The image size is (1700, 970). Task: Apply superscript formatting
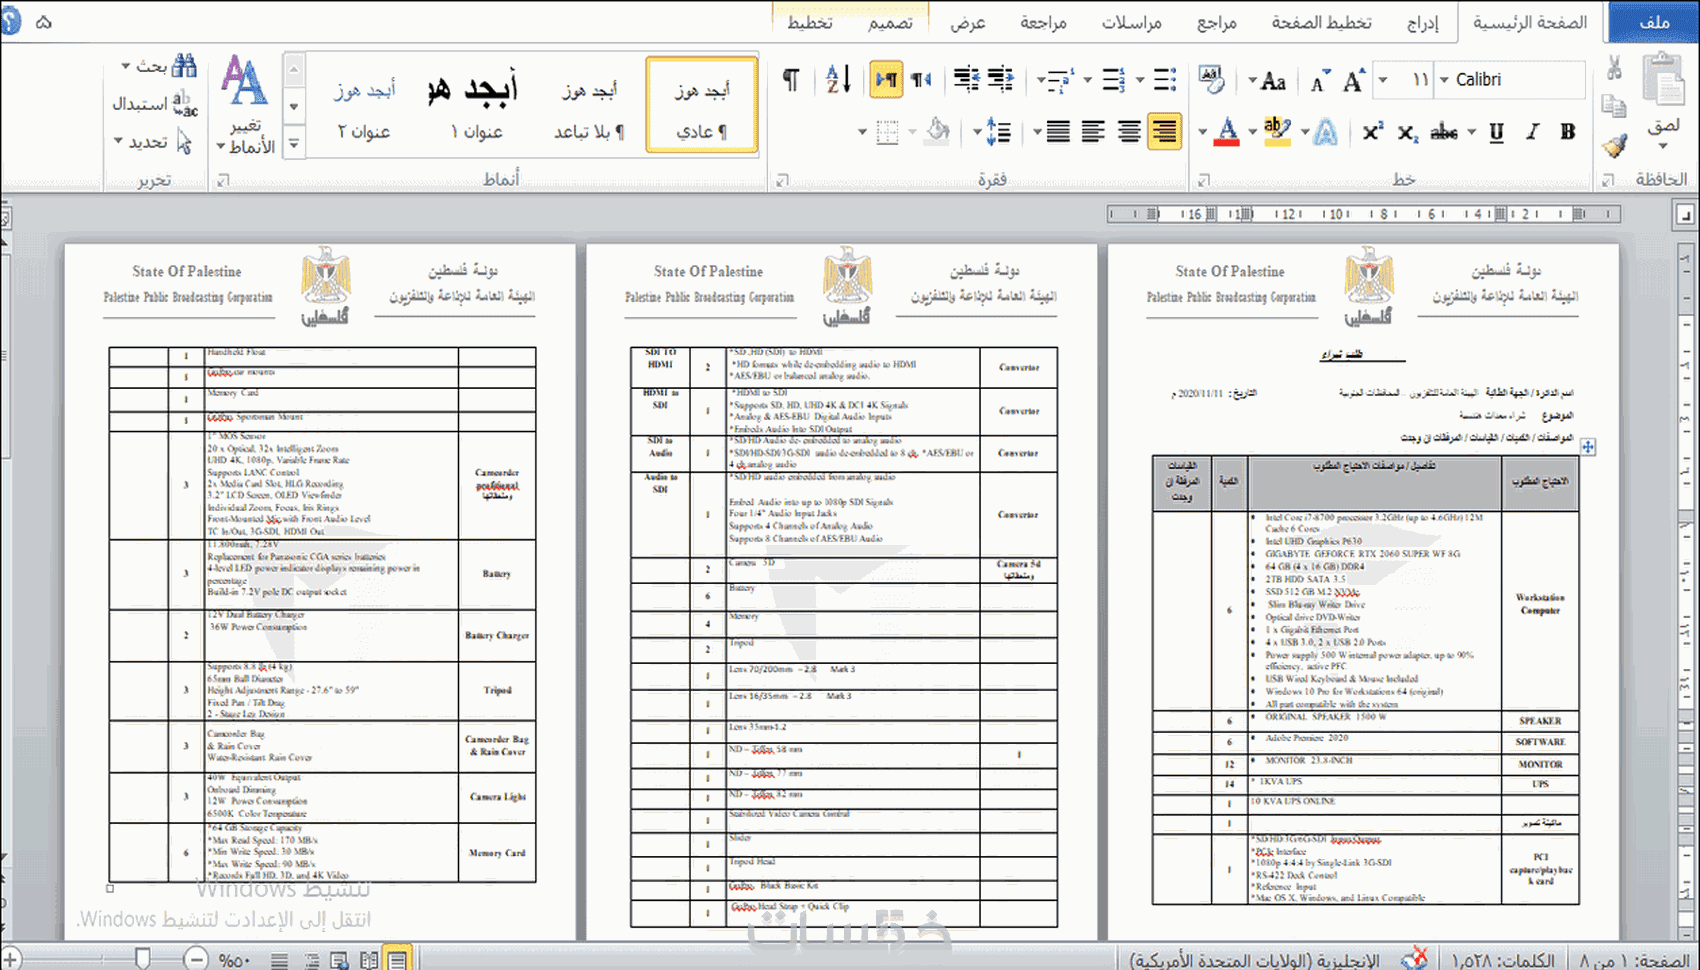tap(1373, 132)
